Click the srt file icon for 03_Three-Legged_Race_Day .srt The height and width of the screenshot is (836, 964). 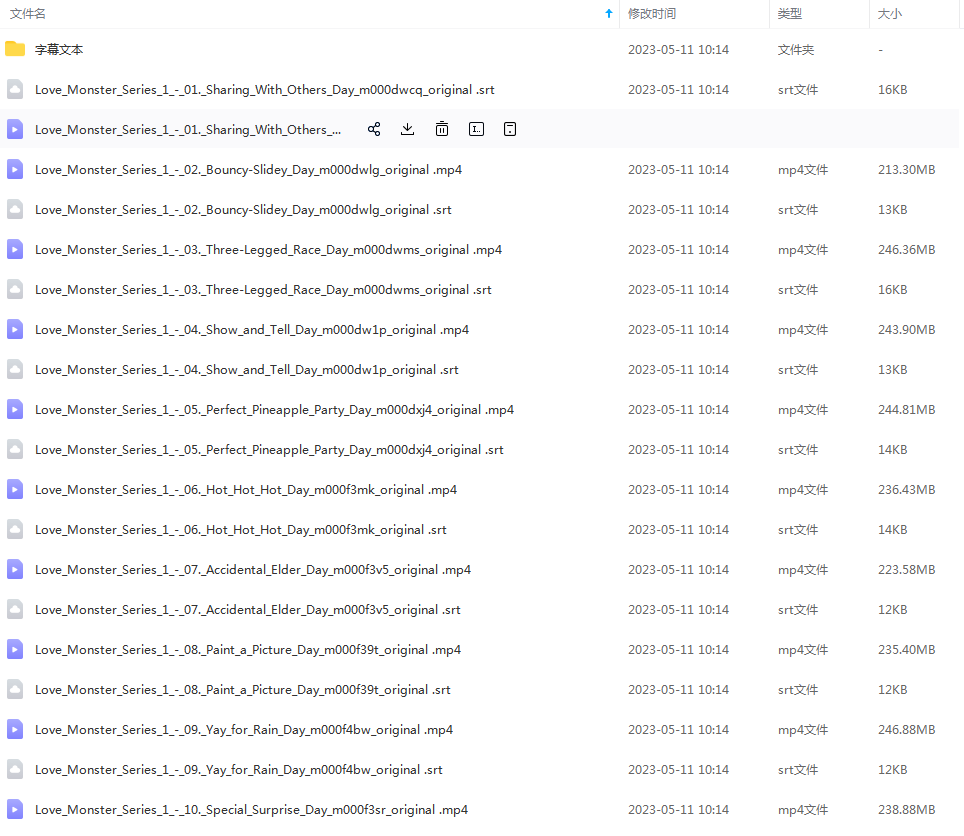click(x=15, y=289)
